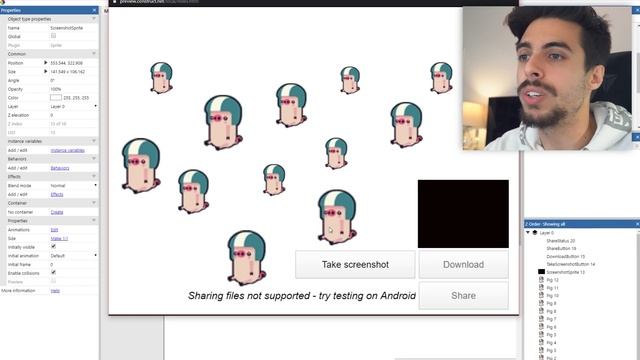Click the Layer 0 layer icon
This screenshot has height=360, width=640.
[535, 233]
